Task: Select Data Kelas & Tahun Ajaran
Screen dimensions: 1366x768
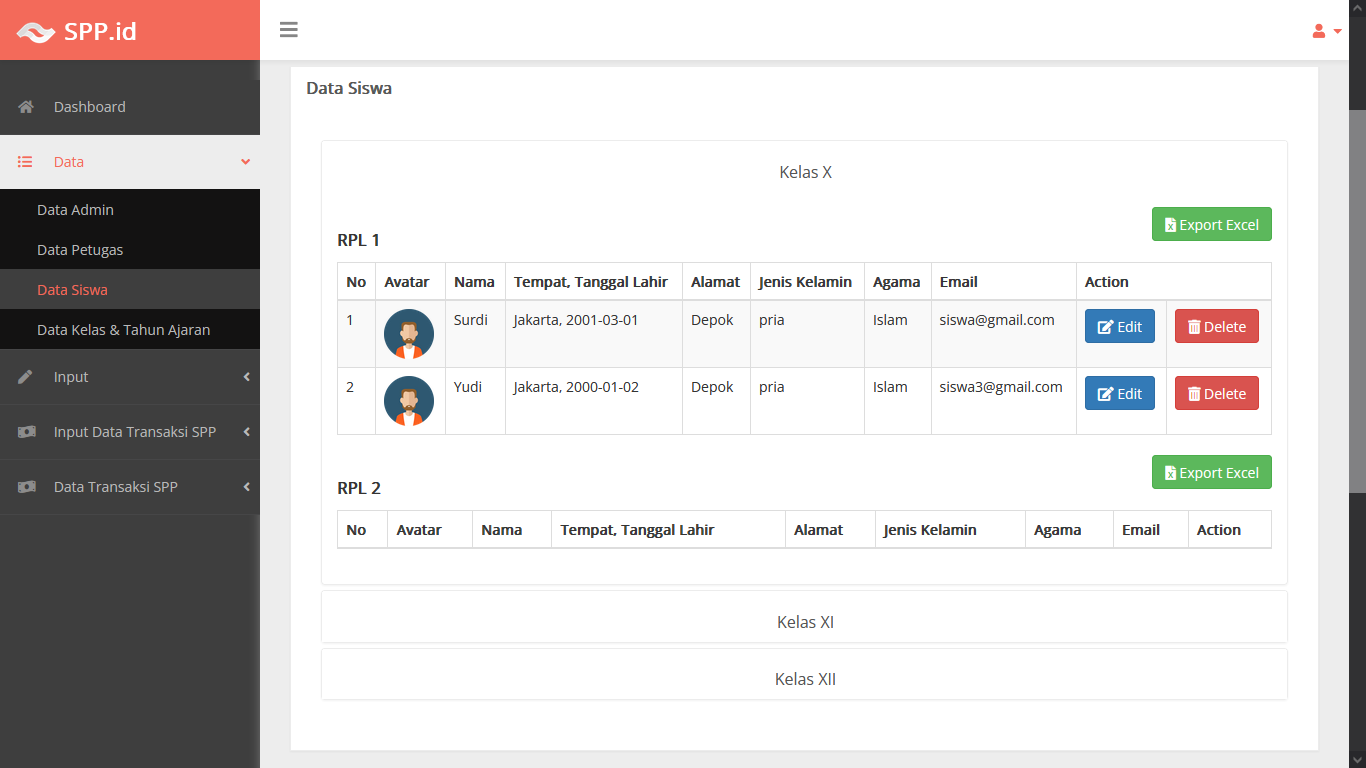Action: [123, 330]
